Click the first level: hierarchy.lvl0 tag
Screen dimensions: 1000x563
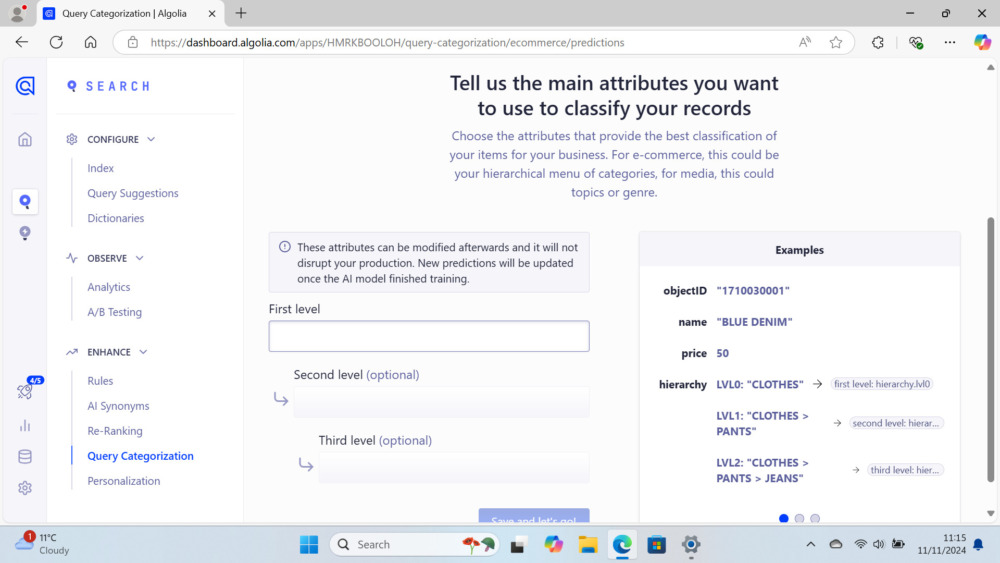point(882,384)
